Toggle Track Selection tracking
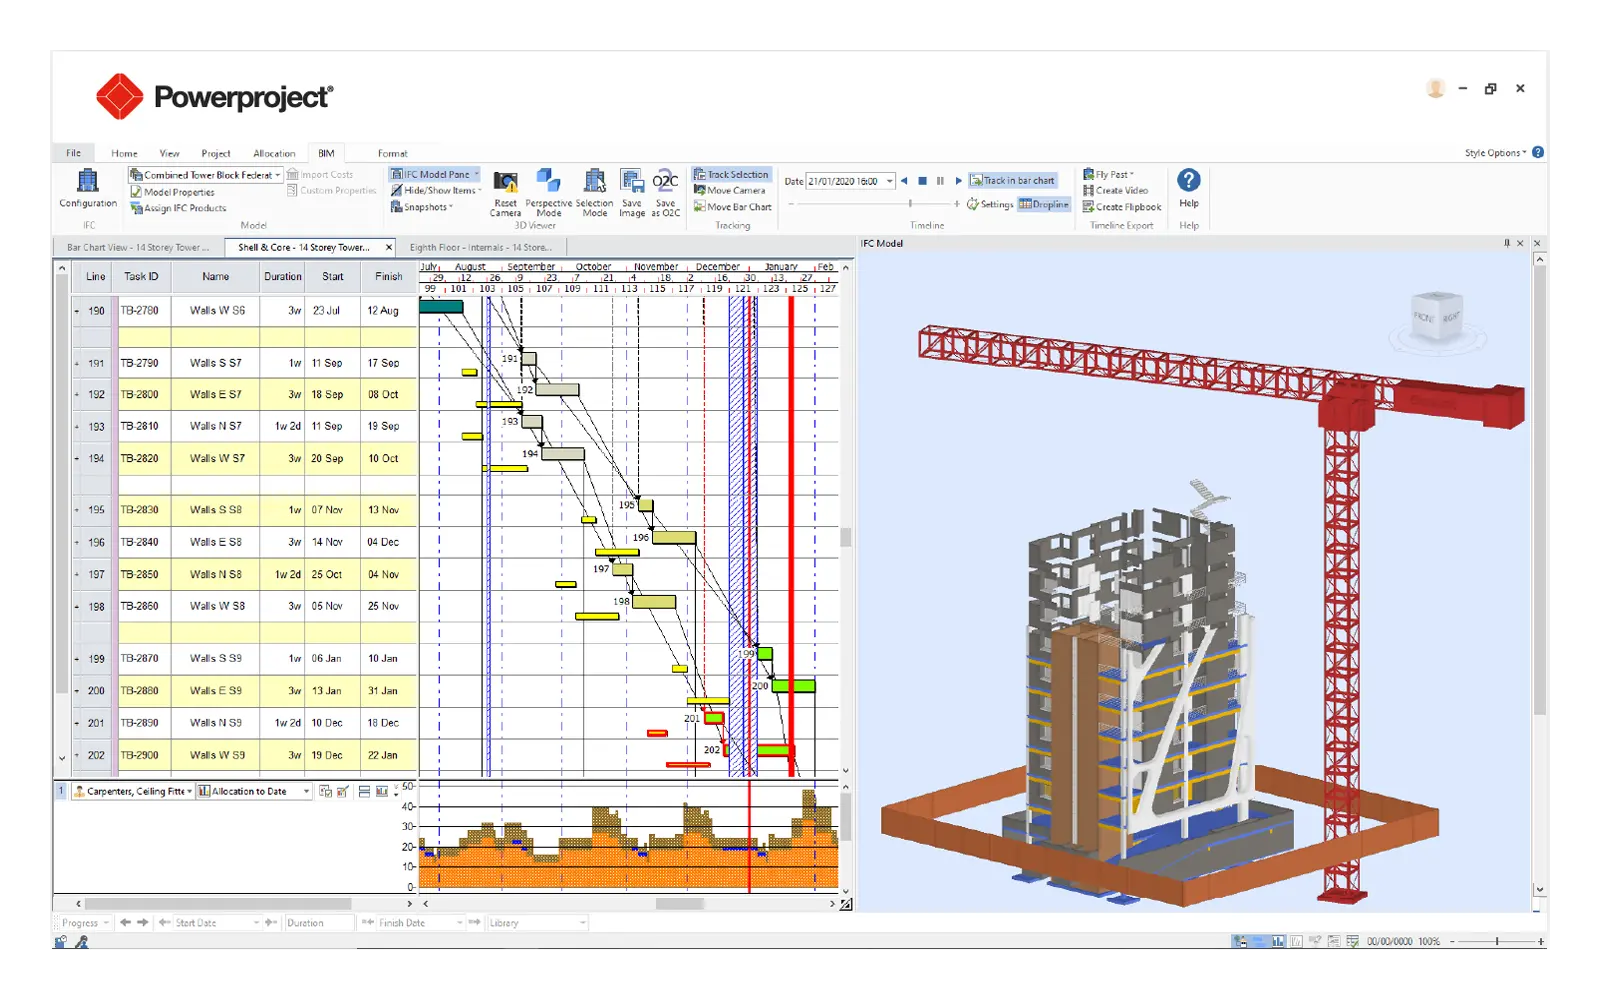Image resolution: width=1600 pixels, height=1000 pixels. tap(732, 173)
